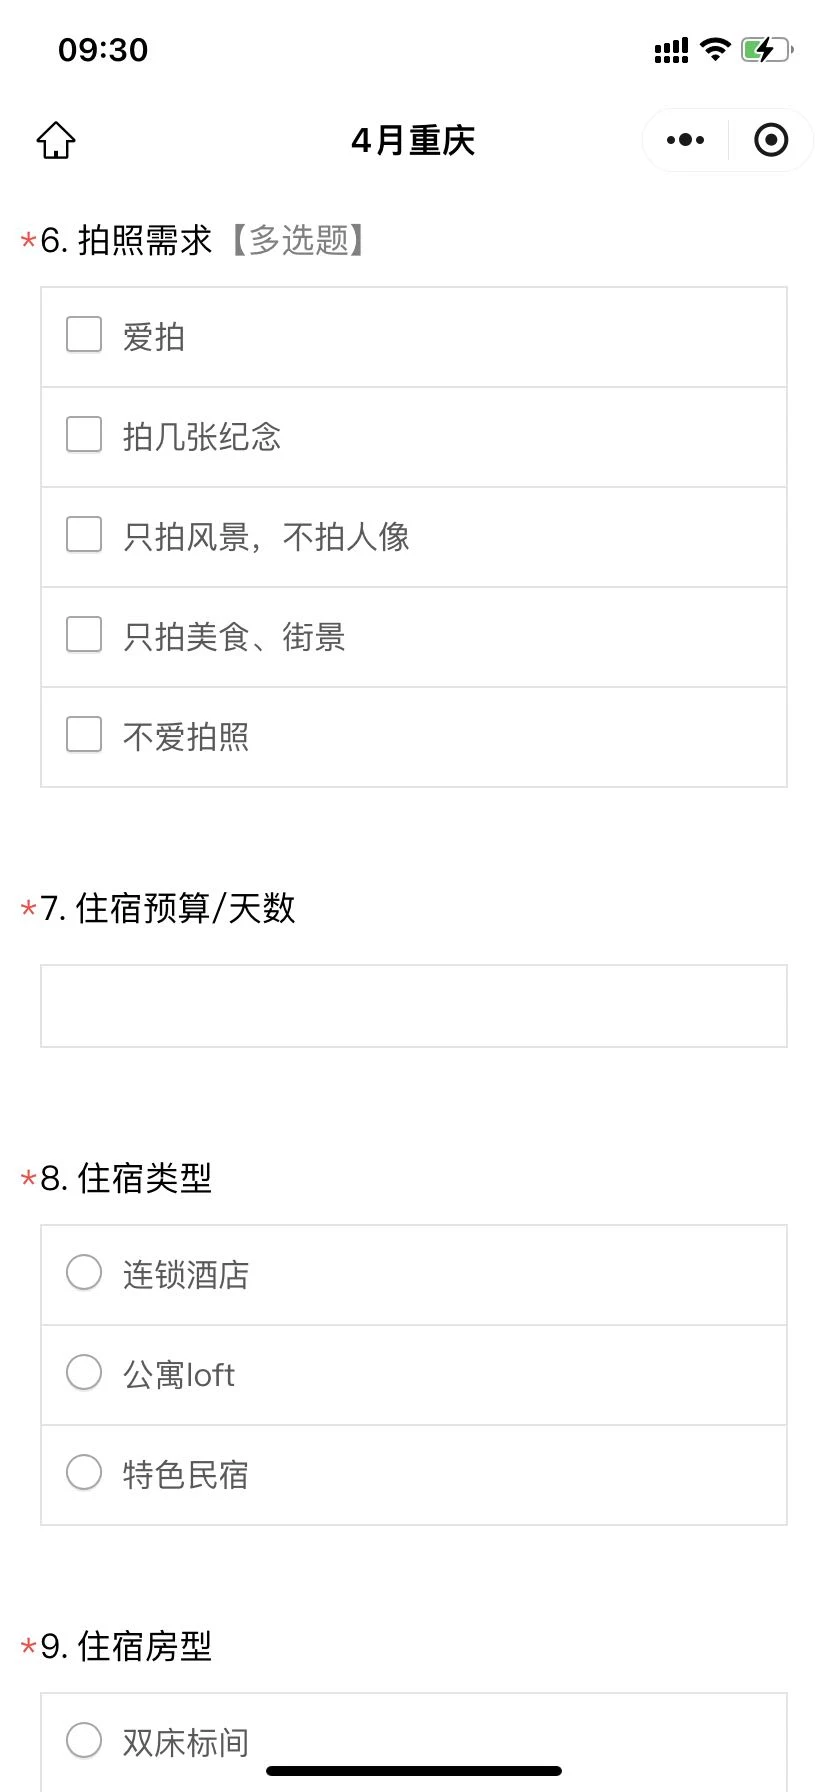This screenshot has width=828, height=1792.
Task: Select the 公寓loft radio option
Action: (84, 1373)
